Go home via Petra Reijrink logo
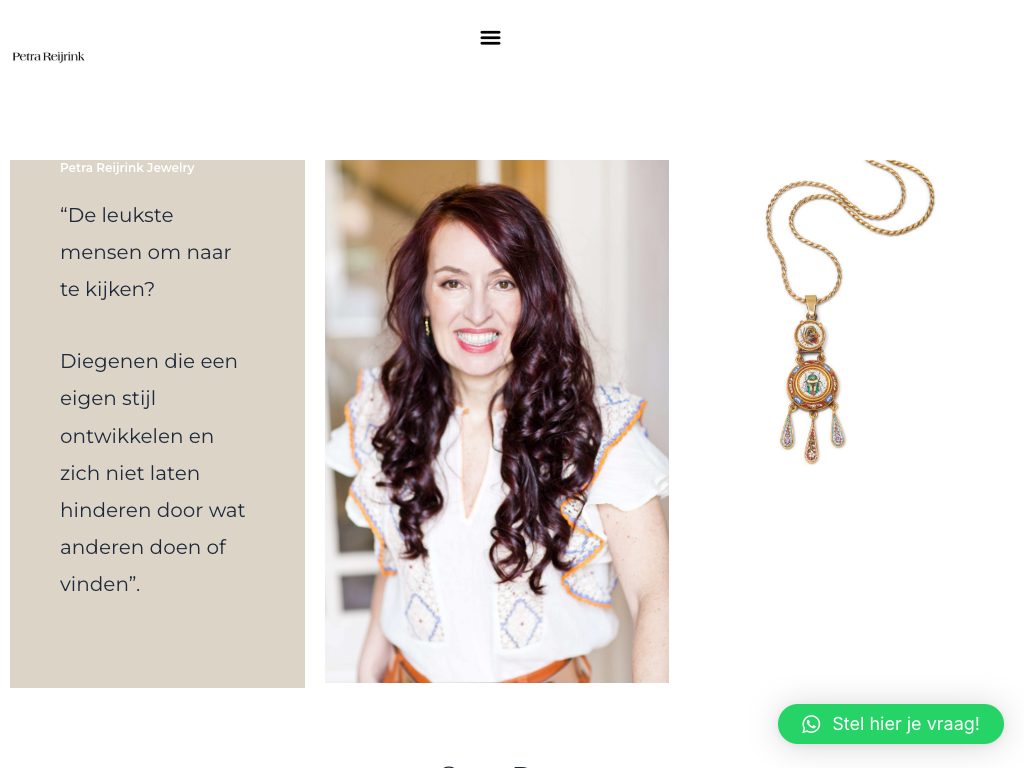Image resolution: width=1024 pixels, height=768 pixels. [48, 57]
